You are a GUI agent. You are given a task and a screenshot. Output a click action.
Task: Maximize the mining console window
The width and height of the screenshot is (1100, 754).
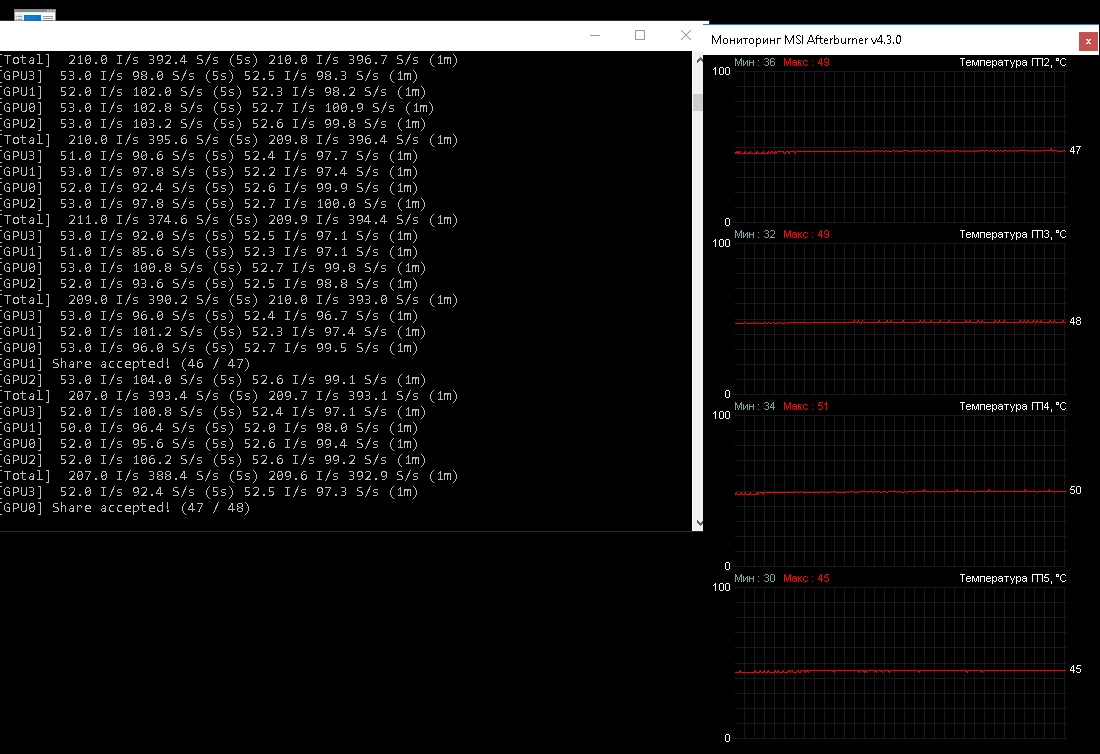[640, 35]
